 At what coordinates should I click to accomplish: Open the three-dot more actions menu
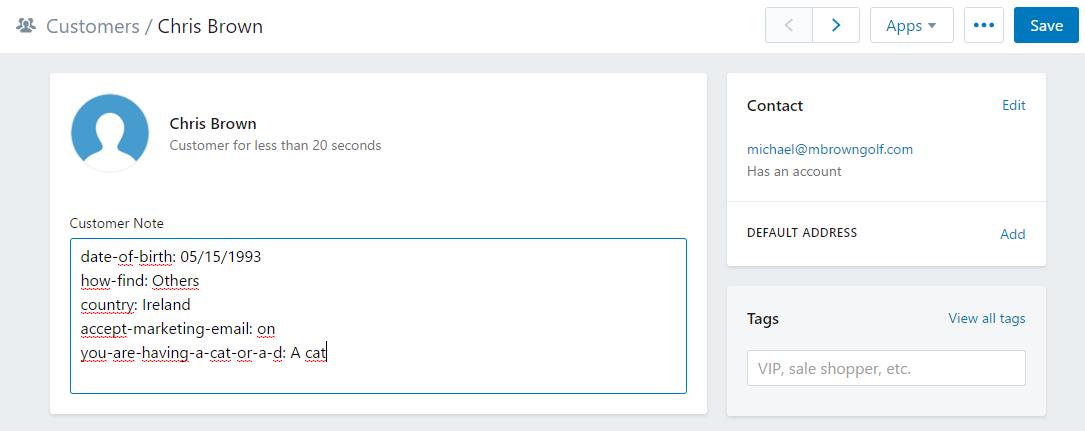[x=983, y=26]
